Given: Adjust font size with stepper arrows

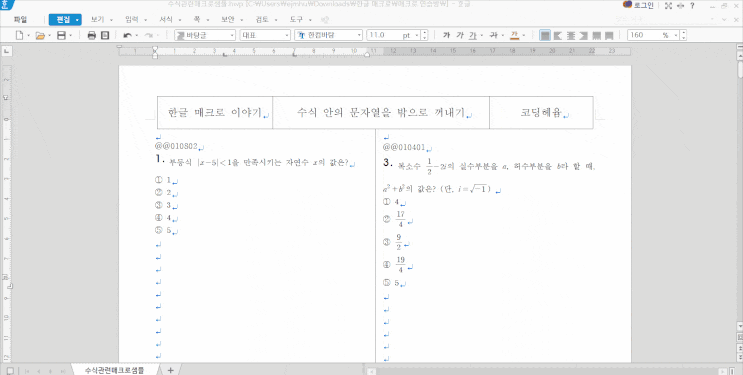Looking at the screenshot, I should tap(425, 35).
